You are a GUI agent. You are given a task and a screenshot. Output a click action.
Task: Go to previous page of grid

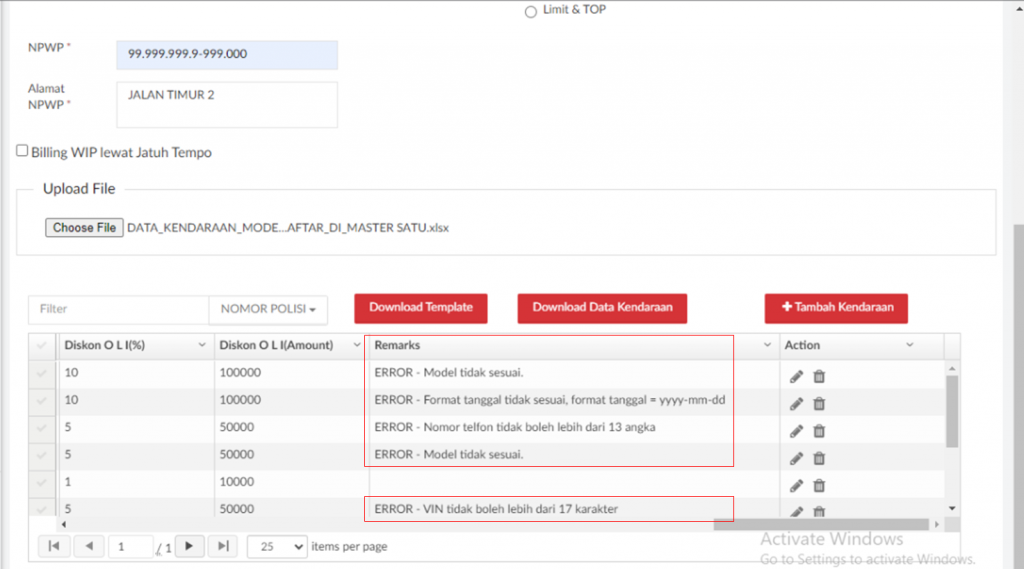pyautogui.click(x=89, y=546)
